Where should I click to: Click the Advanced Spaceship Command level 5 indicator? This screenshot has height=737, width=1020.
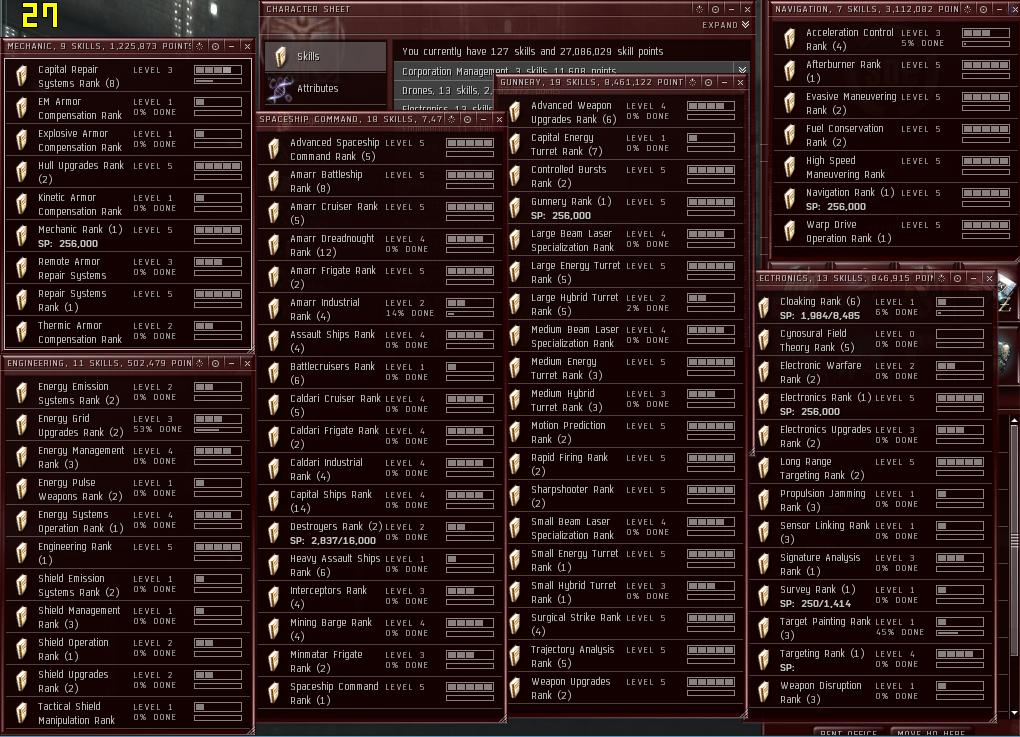click(470, 143)
